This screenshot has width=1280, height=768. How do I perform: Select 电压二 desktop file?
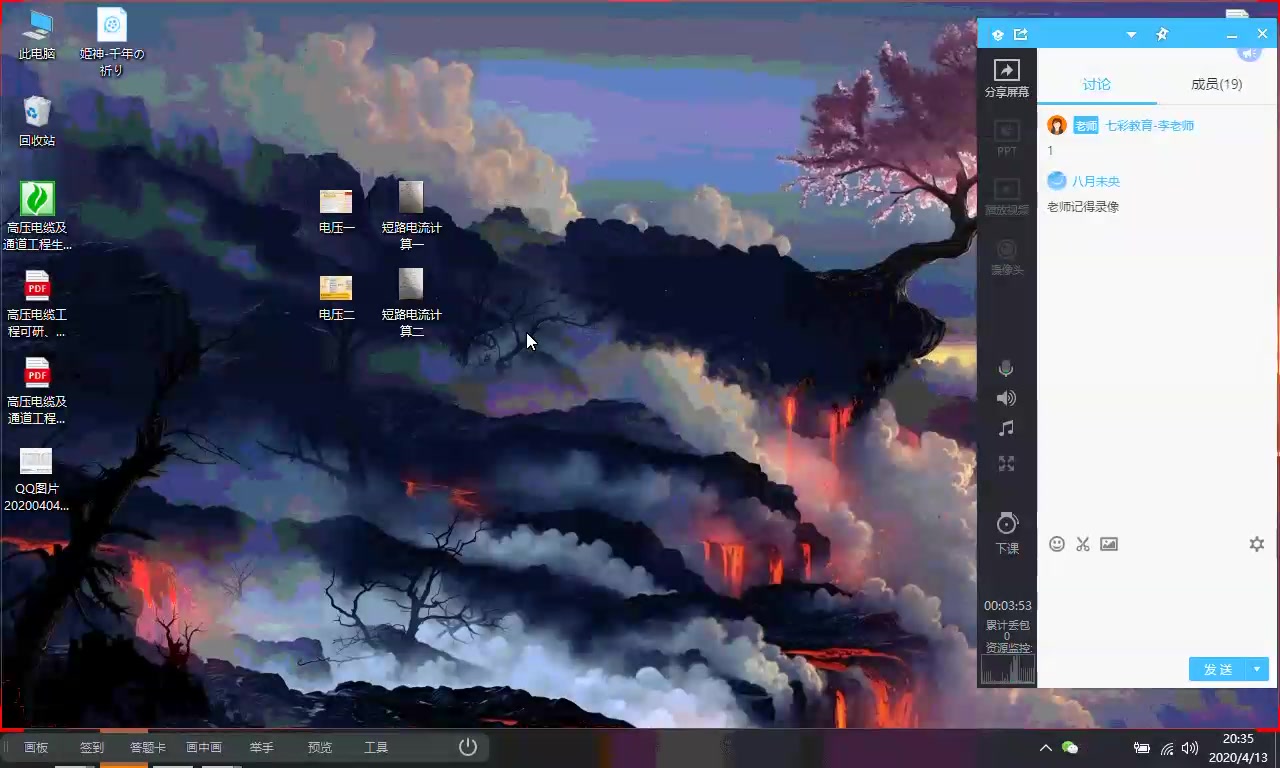(337, 296)
